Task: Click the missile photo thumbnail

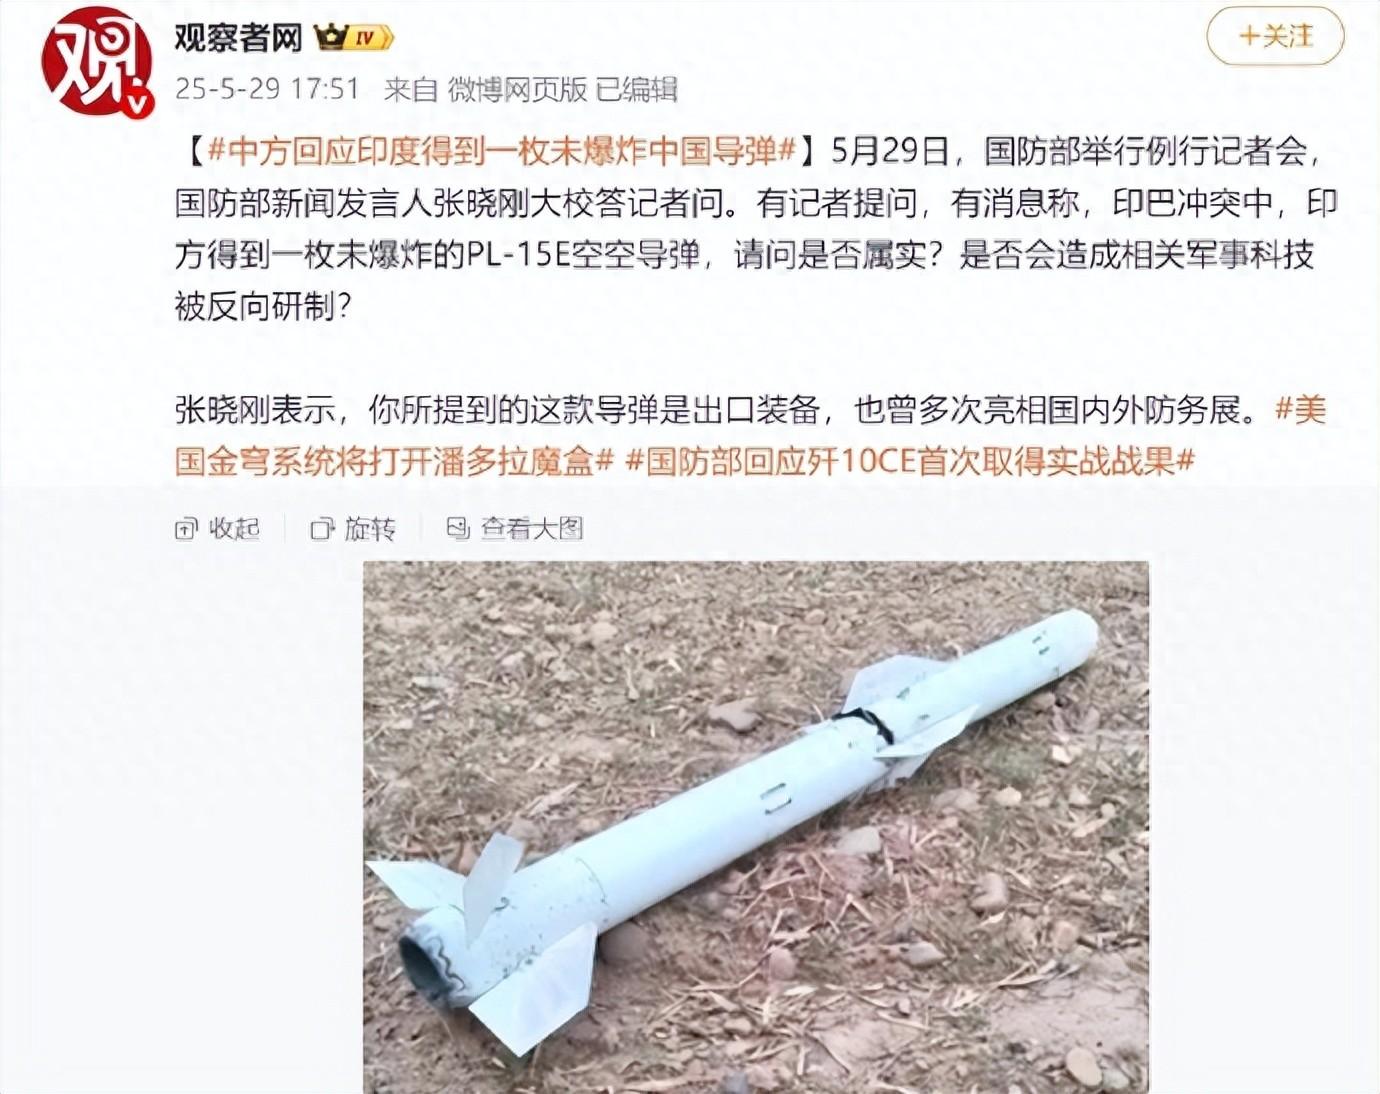Action: tap(756, 827)
